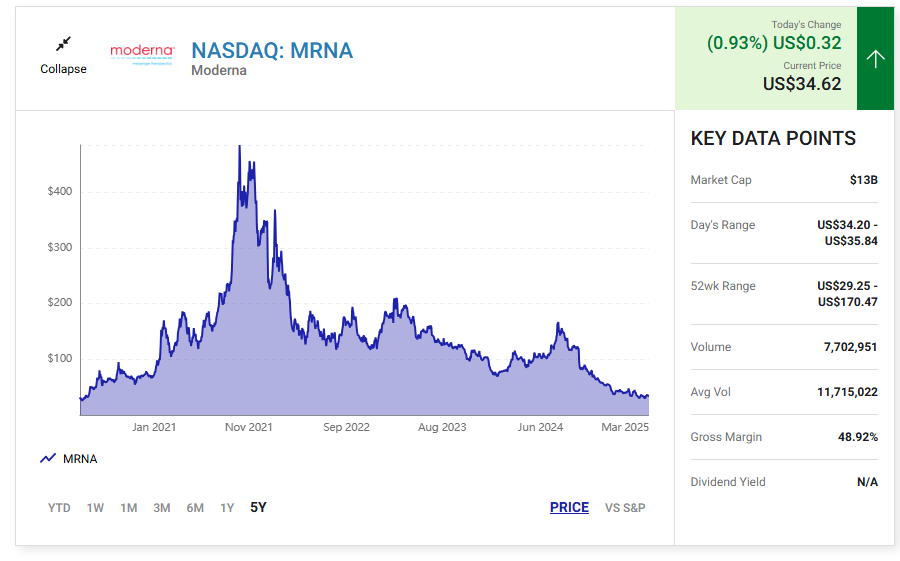Click the peak of the price chart
This screenshot has height=561, width=900.
(x=239, y=147)
